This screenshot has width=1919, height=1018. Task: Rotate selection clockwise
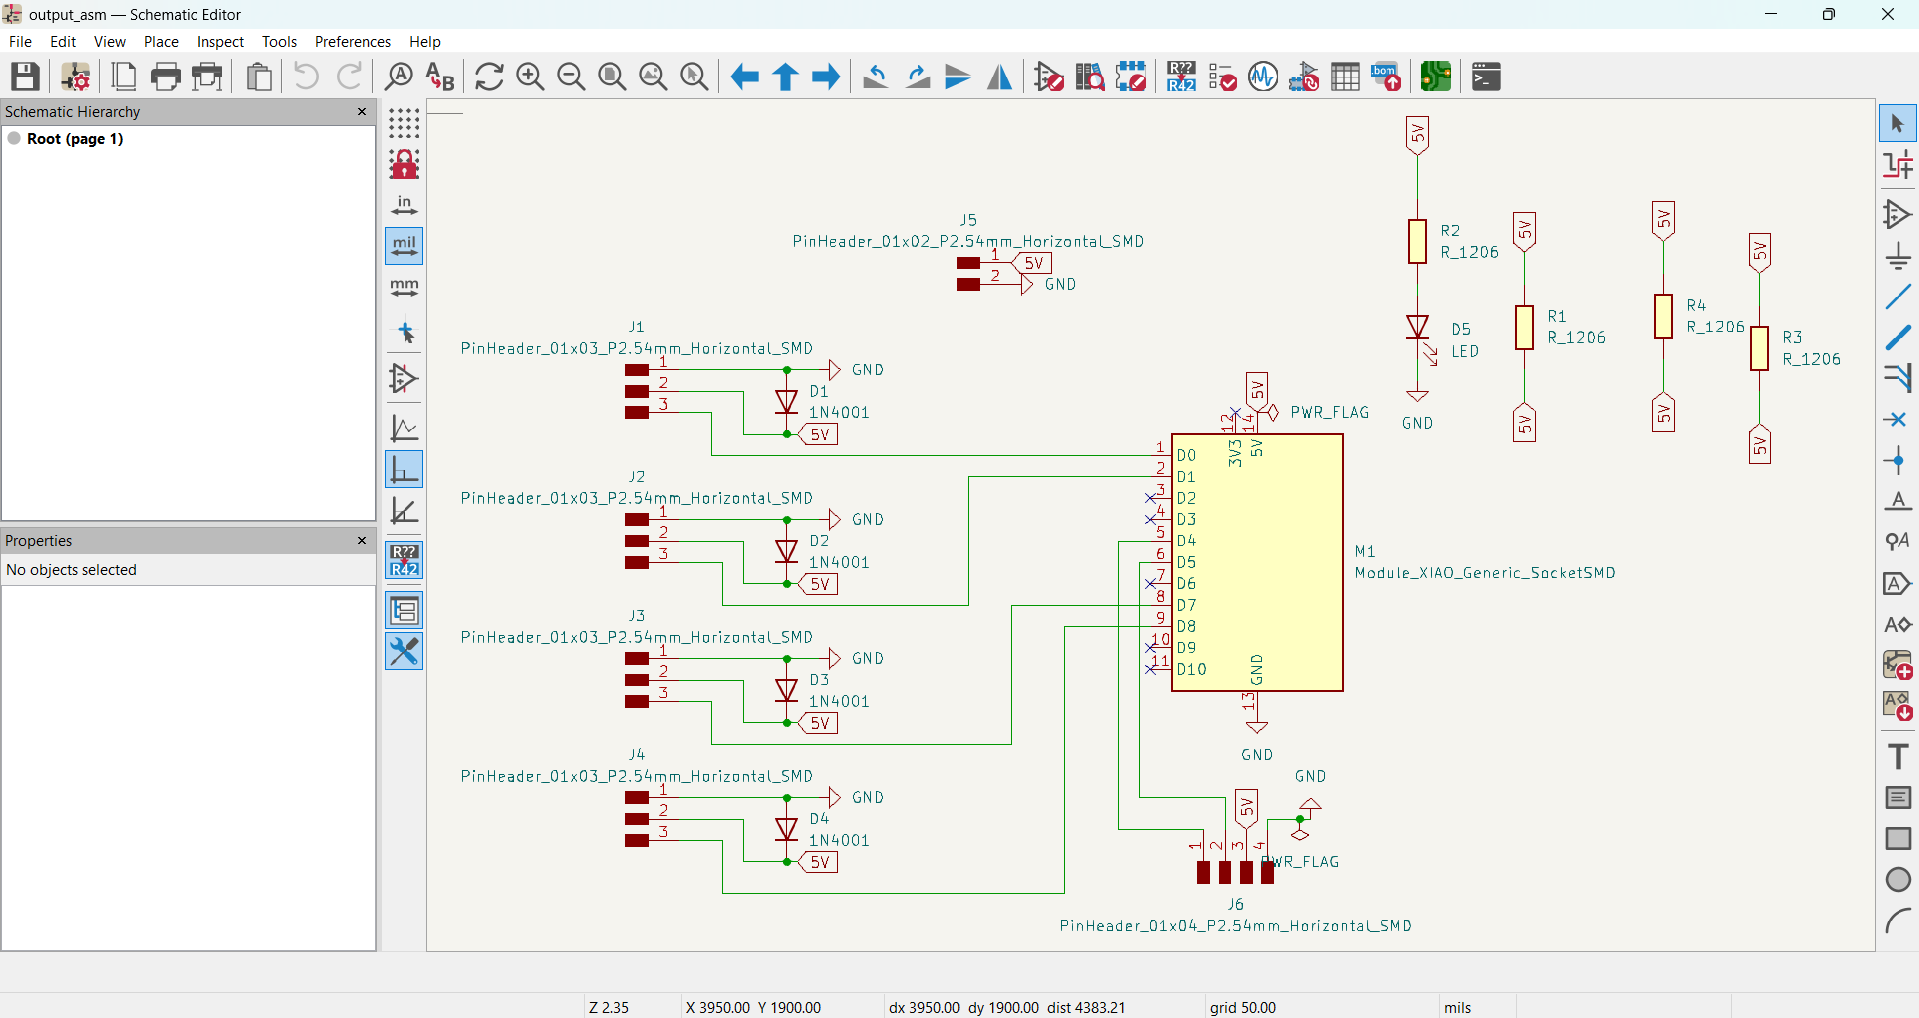pos(917,76)
